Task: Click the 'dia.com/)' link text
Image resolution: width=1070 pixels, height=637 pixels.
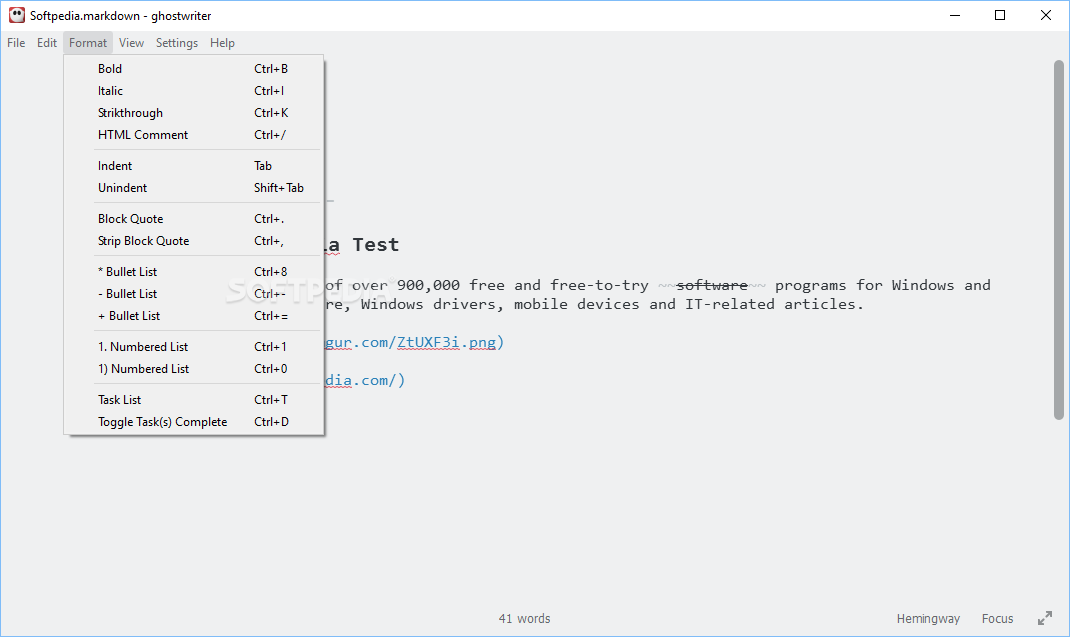Action: pos(365,380)
